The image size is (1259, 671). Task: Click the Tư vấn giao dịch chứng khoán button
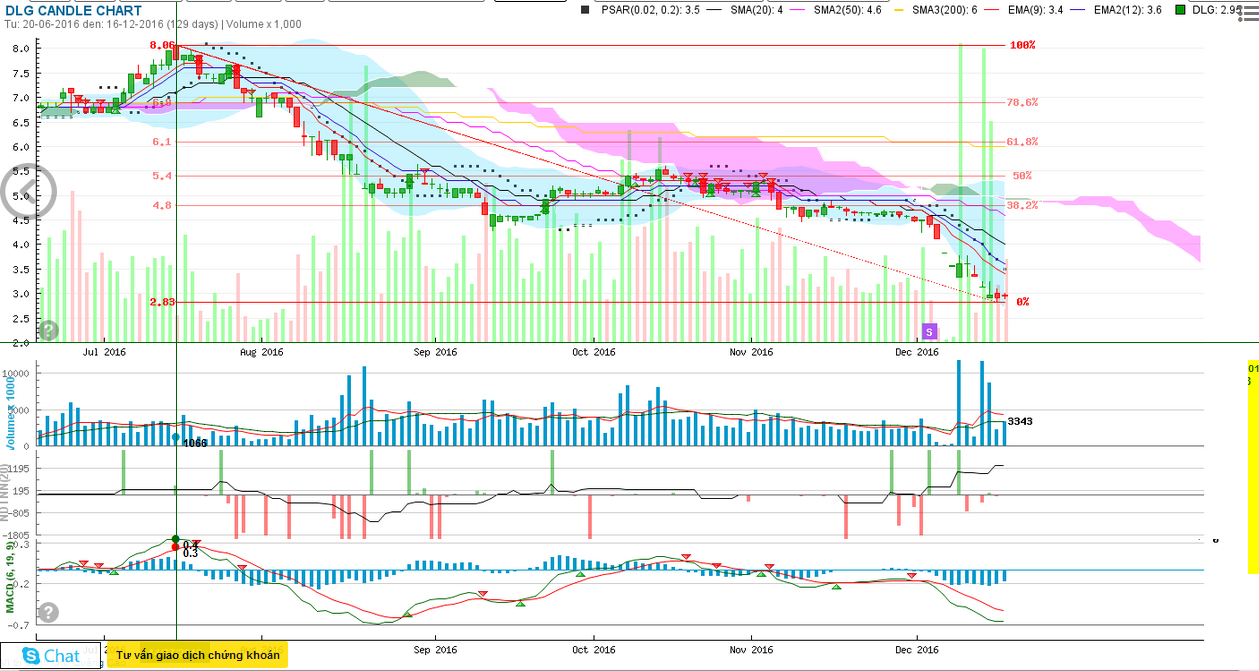[197, 655]
